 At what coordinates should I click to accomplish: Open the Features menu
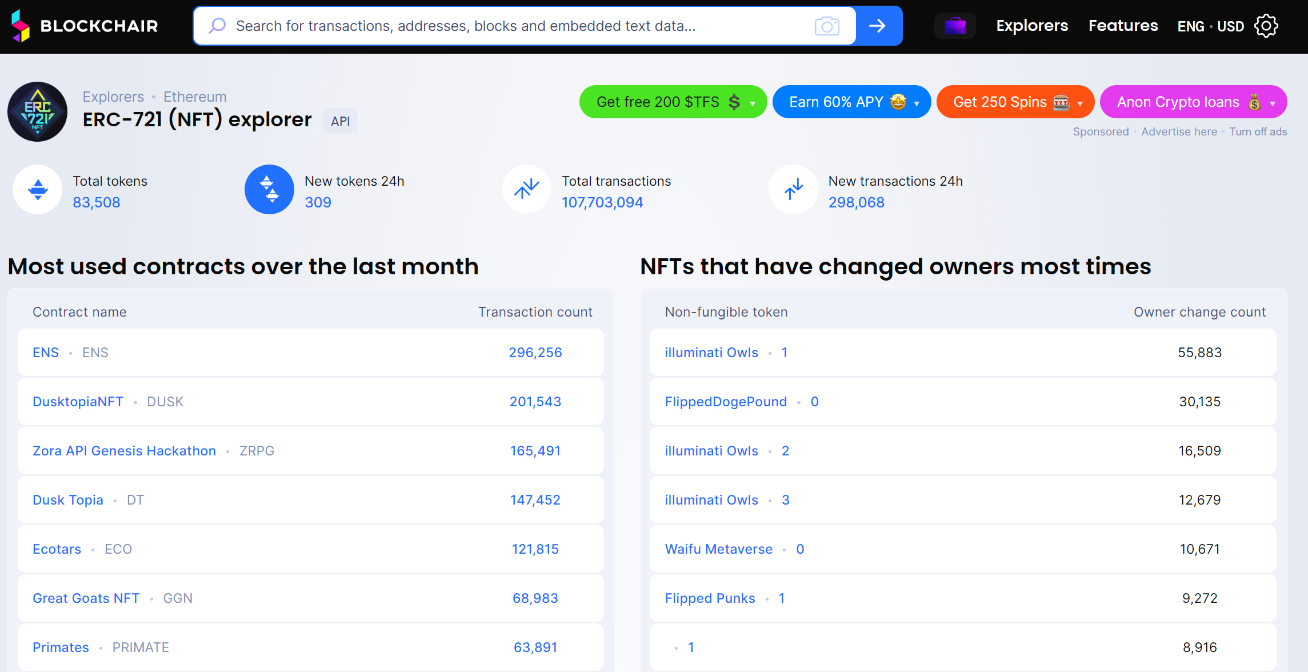coord(1123,26)
